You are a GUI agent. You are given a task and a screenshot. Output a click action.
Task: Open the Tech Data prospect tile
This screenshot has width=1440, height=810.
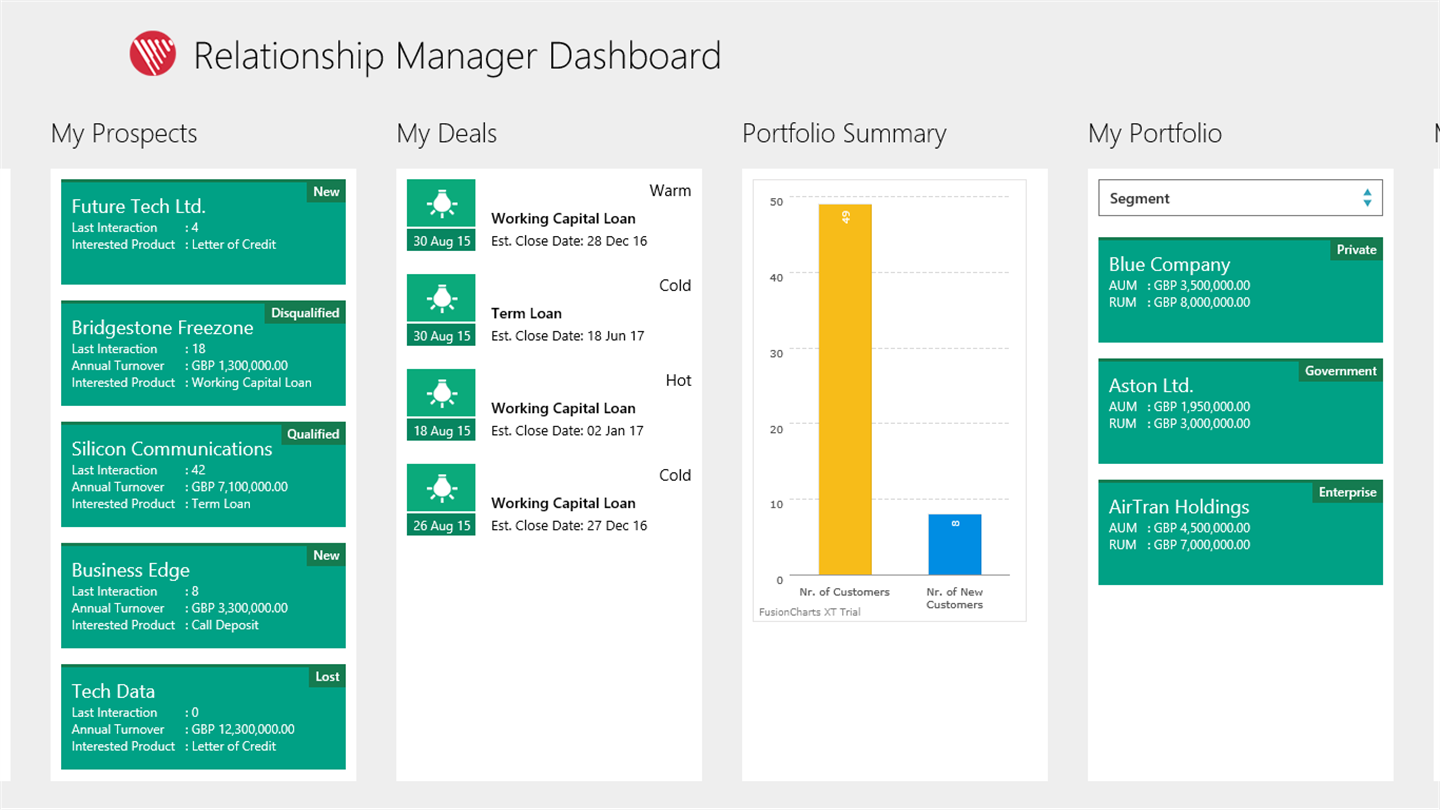pos(203,716)
